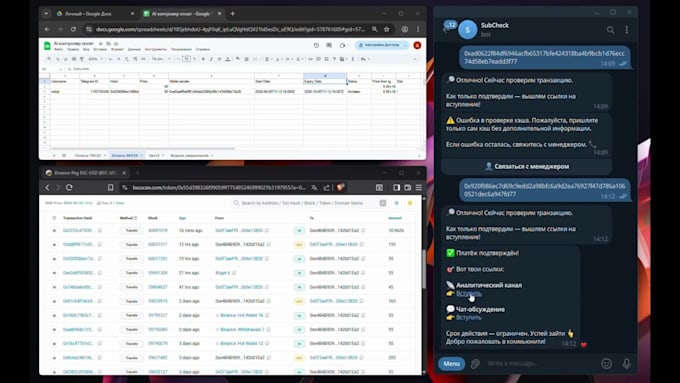Open the Menu button in Telegram
The height and width of the screenshot is (383, 680).
[x=451, y=363]
